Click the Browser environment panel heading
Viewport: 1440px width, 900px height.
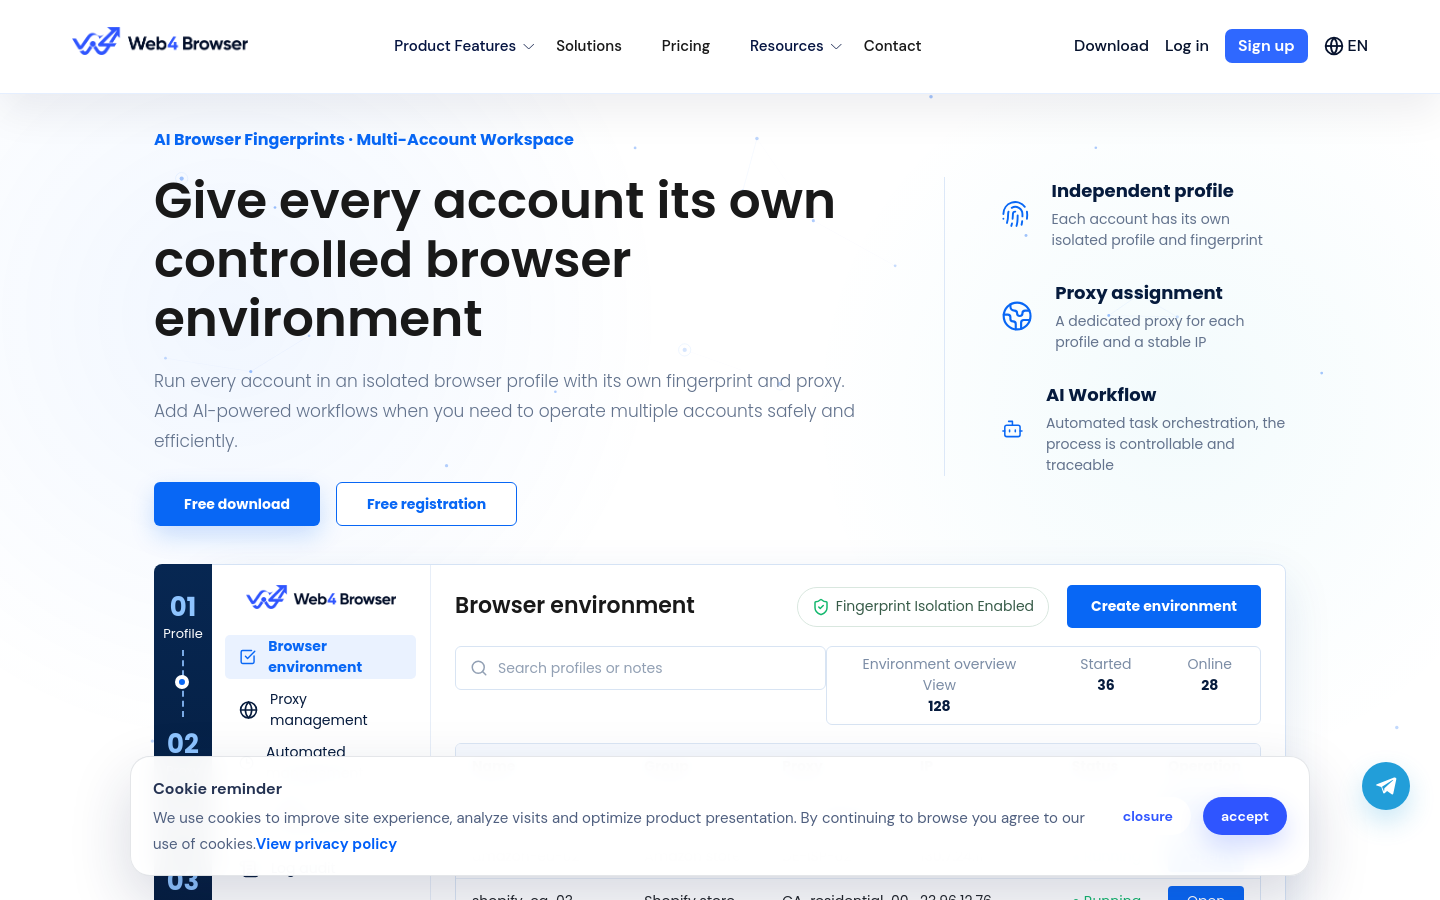tap(575, 605)
